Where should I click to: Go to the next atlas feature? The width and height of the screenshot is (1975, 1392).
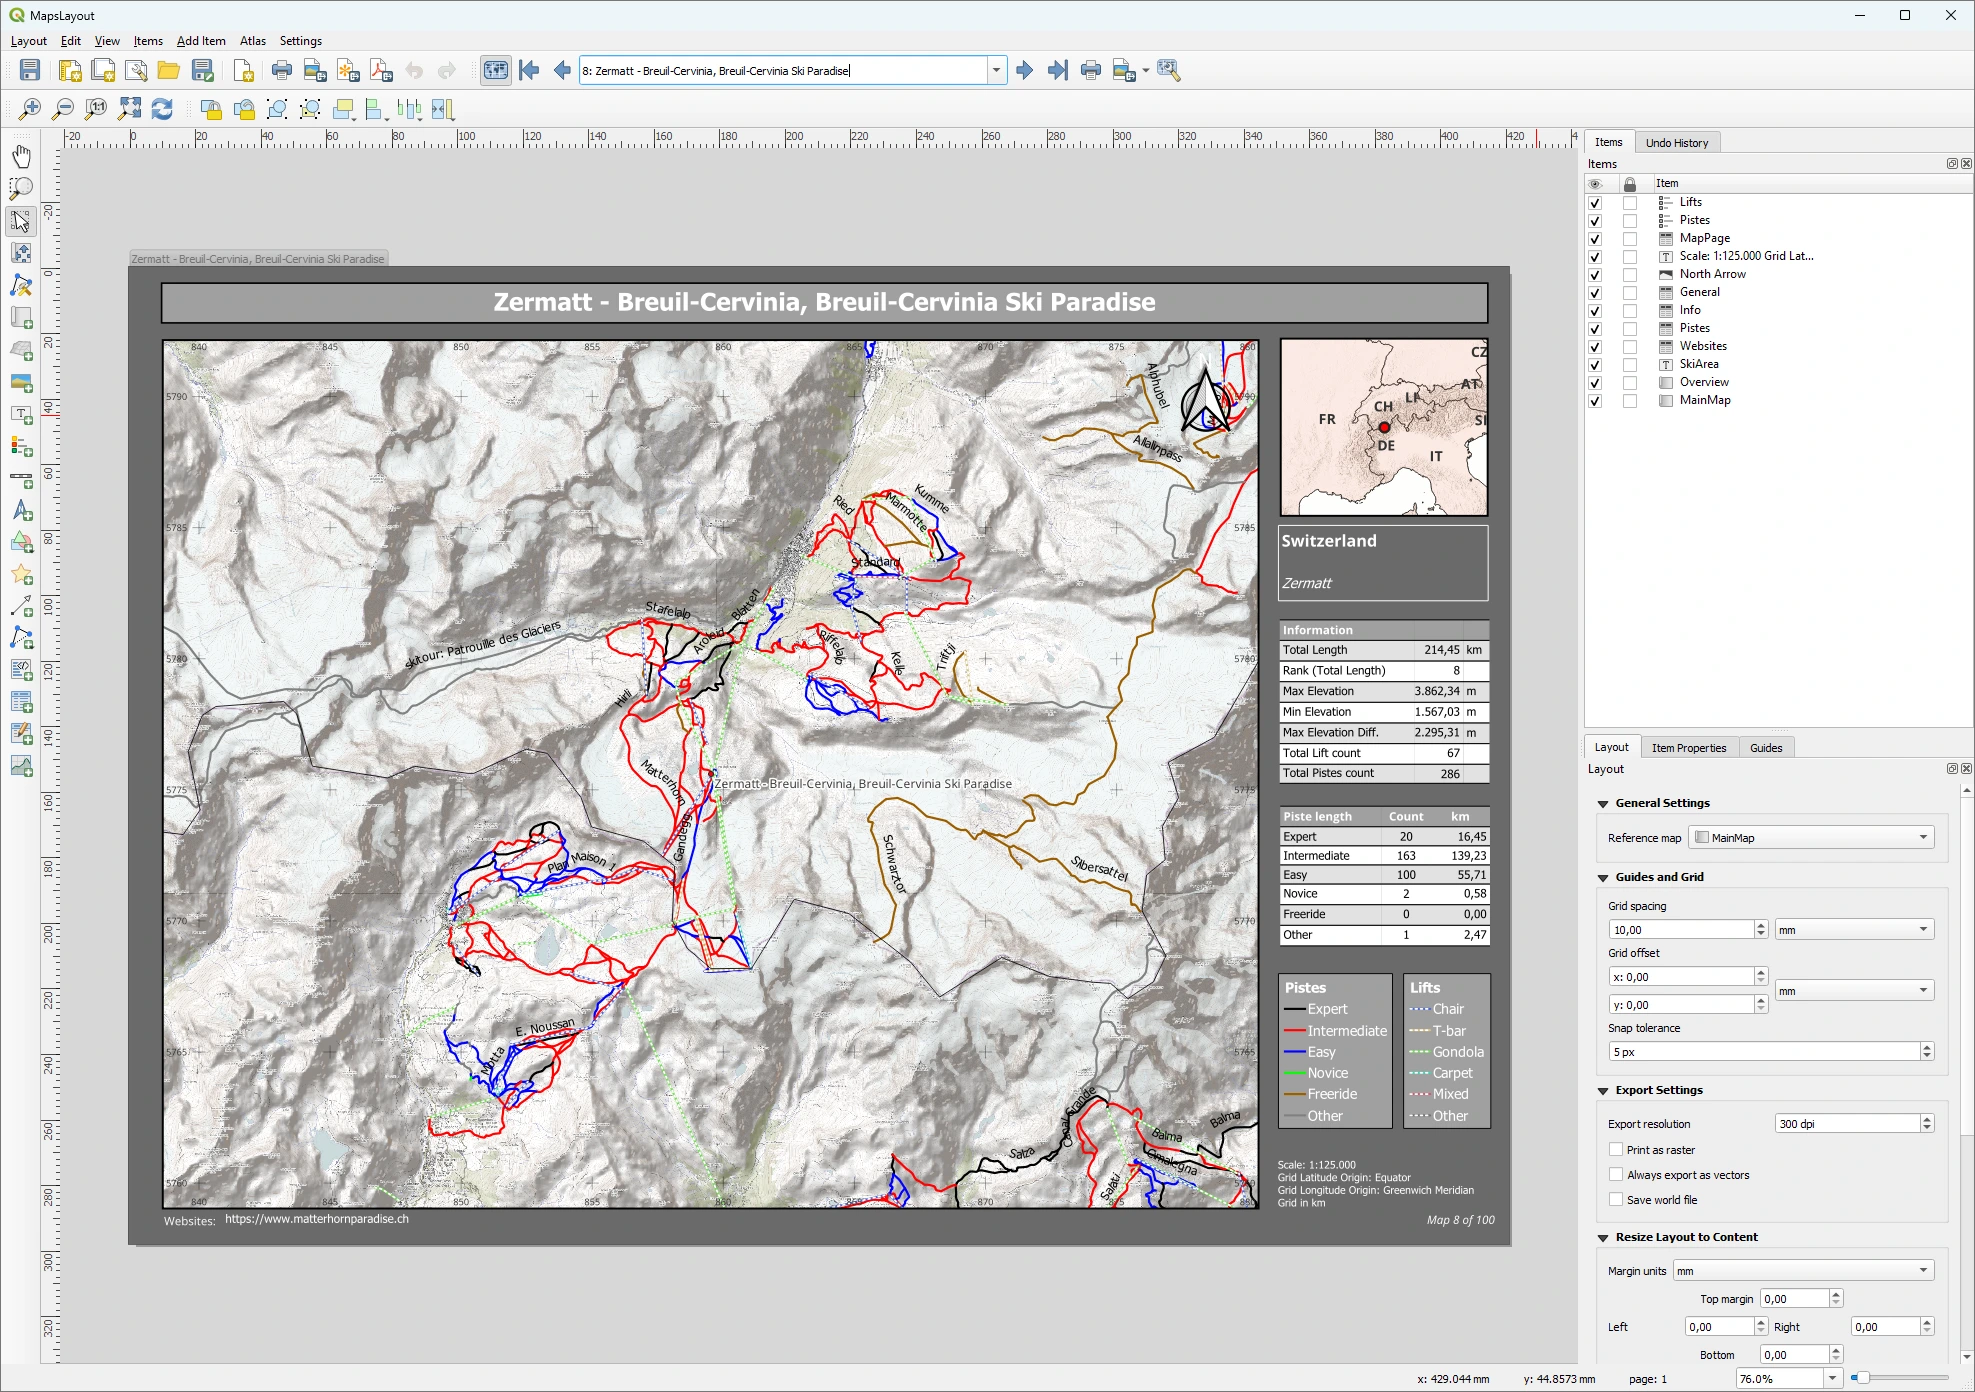pyautogui.click(x=1024, y=70)
